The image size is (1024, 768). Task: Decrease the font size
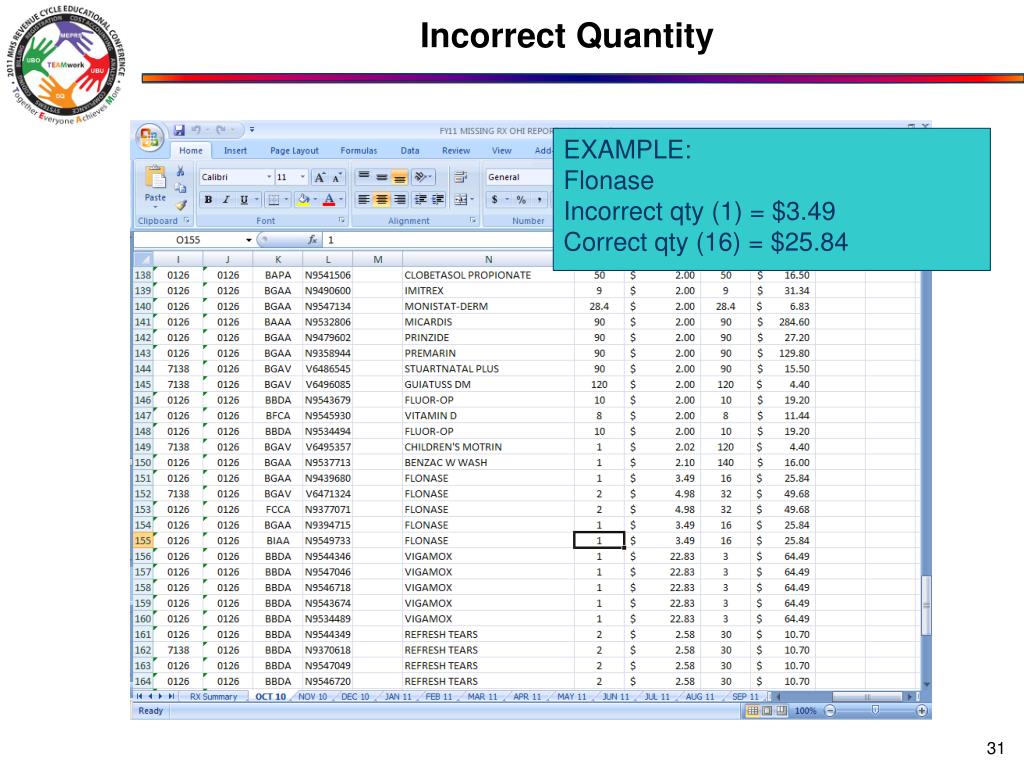pyautogui.click(x=336, y=178)
